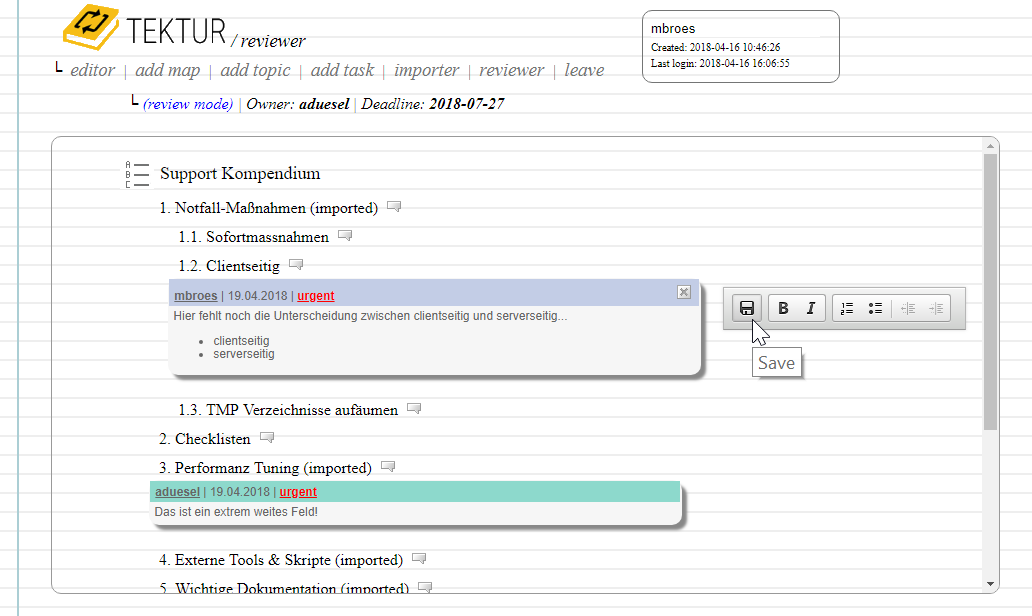Click the scroll down arrow of content scrollbar

point(991,584)
